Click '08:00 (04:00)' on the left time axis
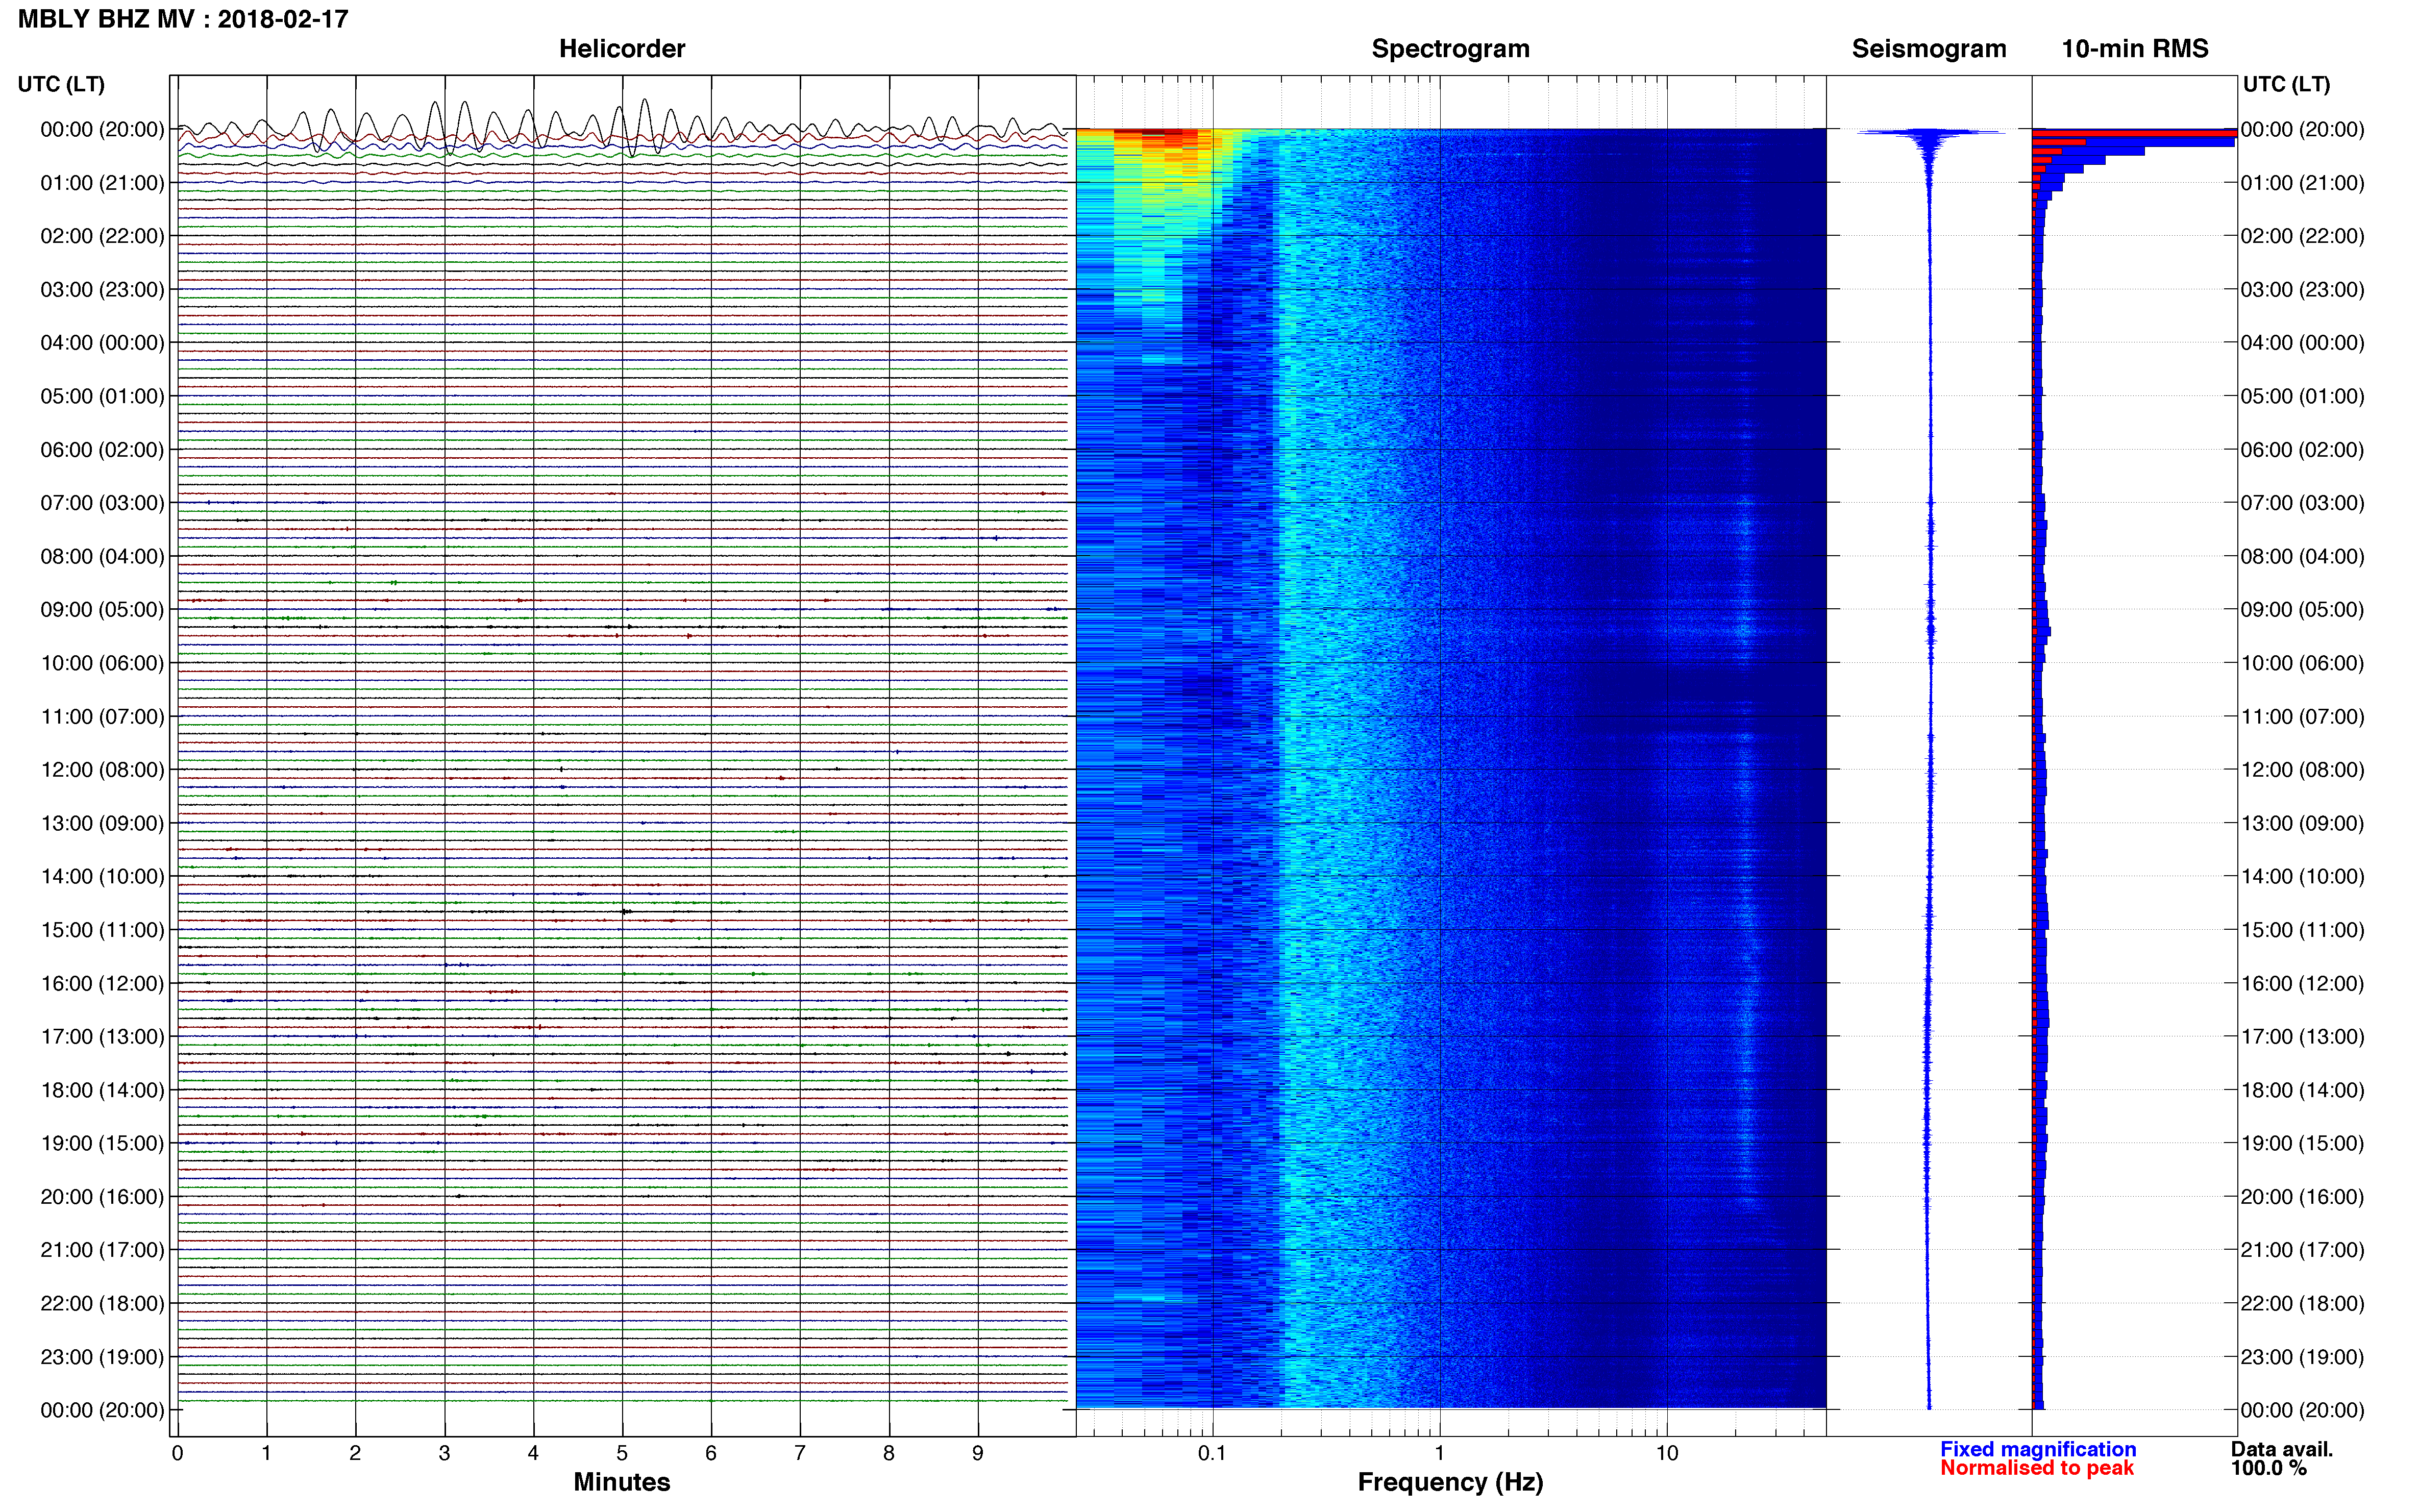Screen dimensions: 2419x1512 [x=102, y=556]
